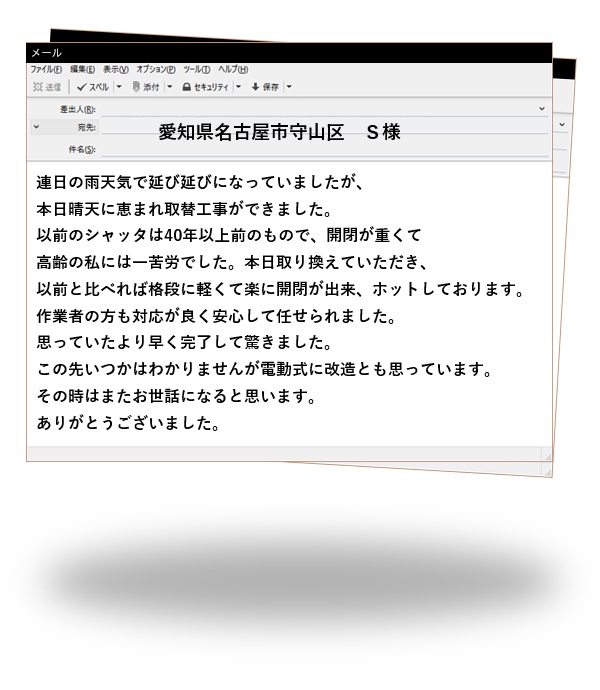Click the セキュリティ lock button
Screen dimensions: 600x690
206,87
